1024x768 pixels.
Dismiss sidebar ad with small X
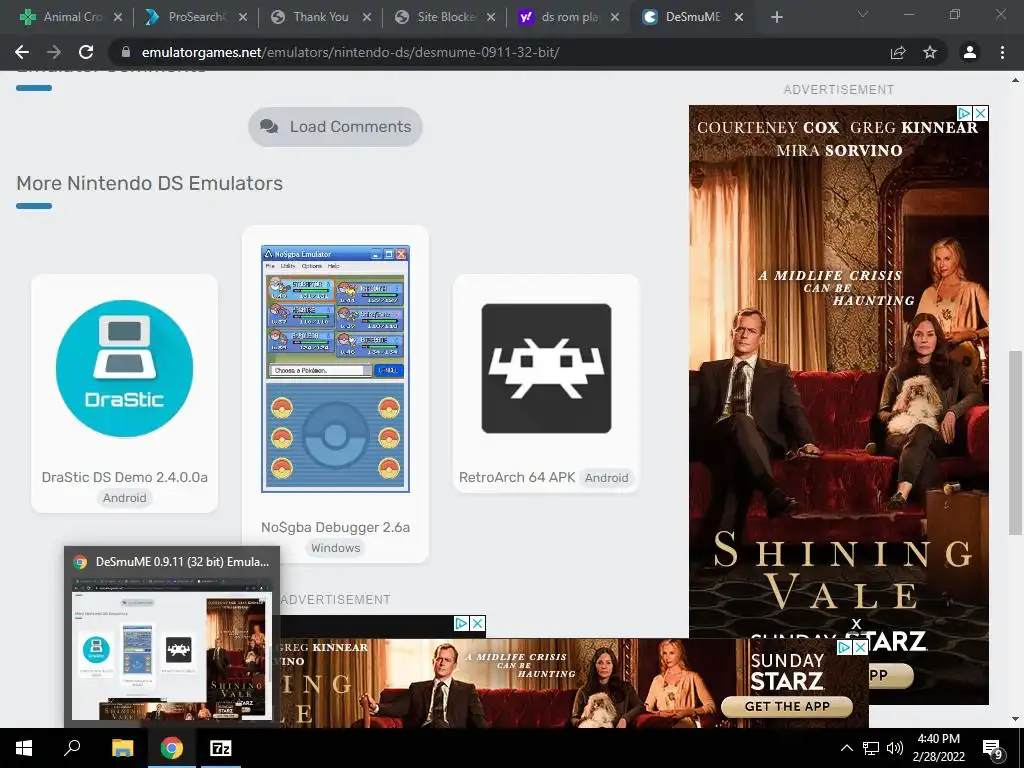point(856,624)
